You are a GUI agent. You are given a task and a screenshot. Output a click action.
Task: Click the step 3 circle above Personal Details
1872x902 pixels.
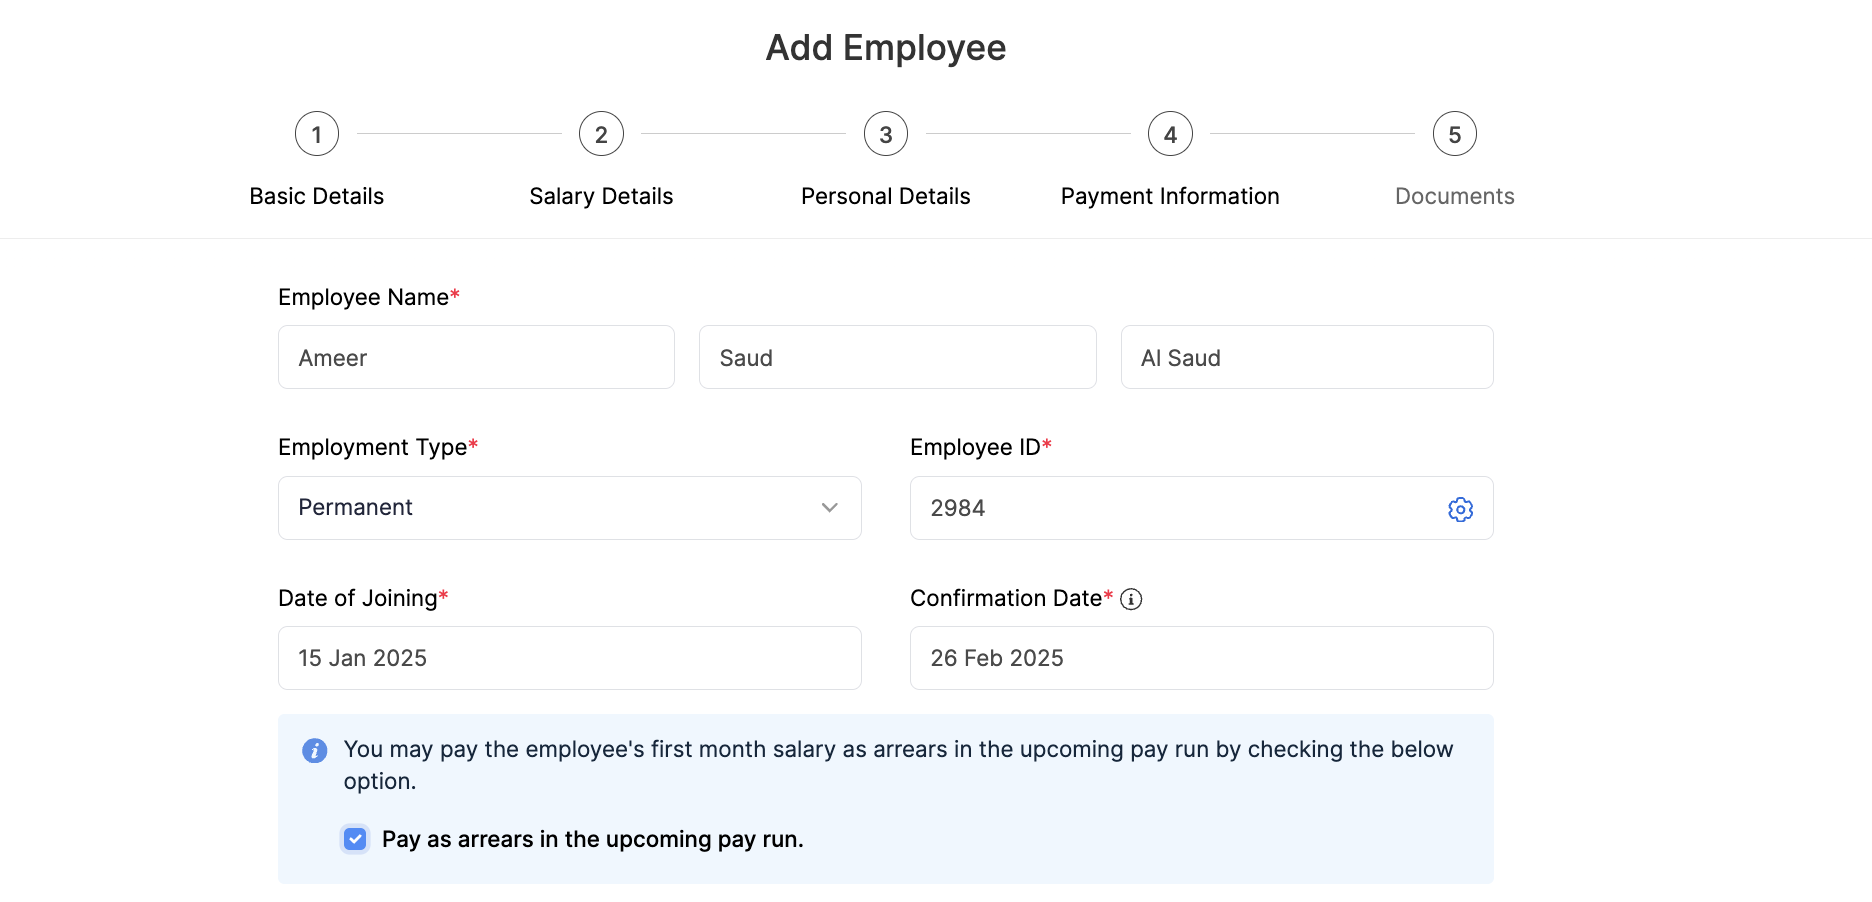pos(885,133)
